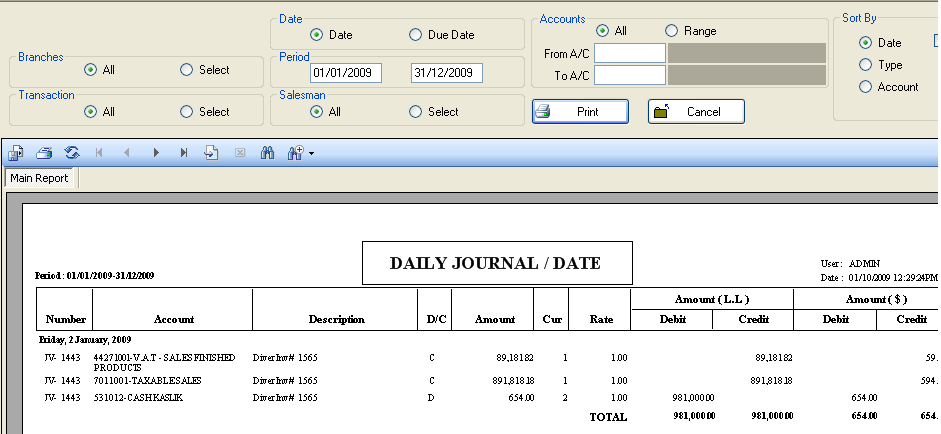Image resolution: width=941 pixels, height=434 pixels.
Task: Click the Print Report toolbar icon
Action: click(x=44, y=153)
